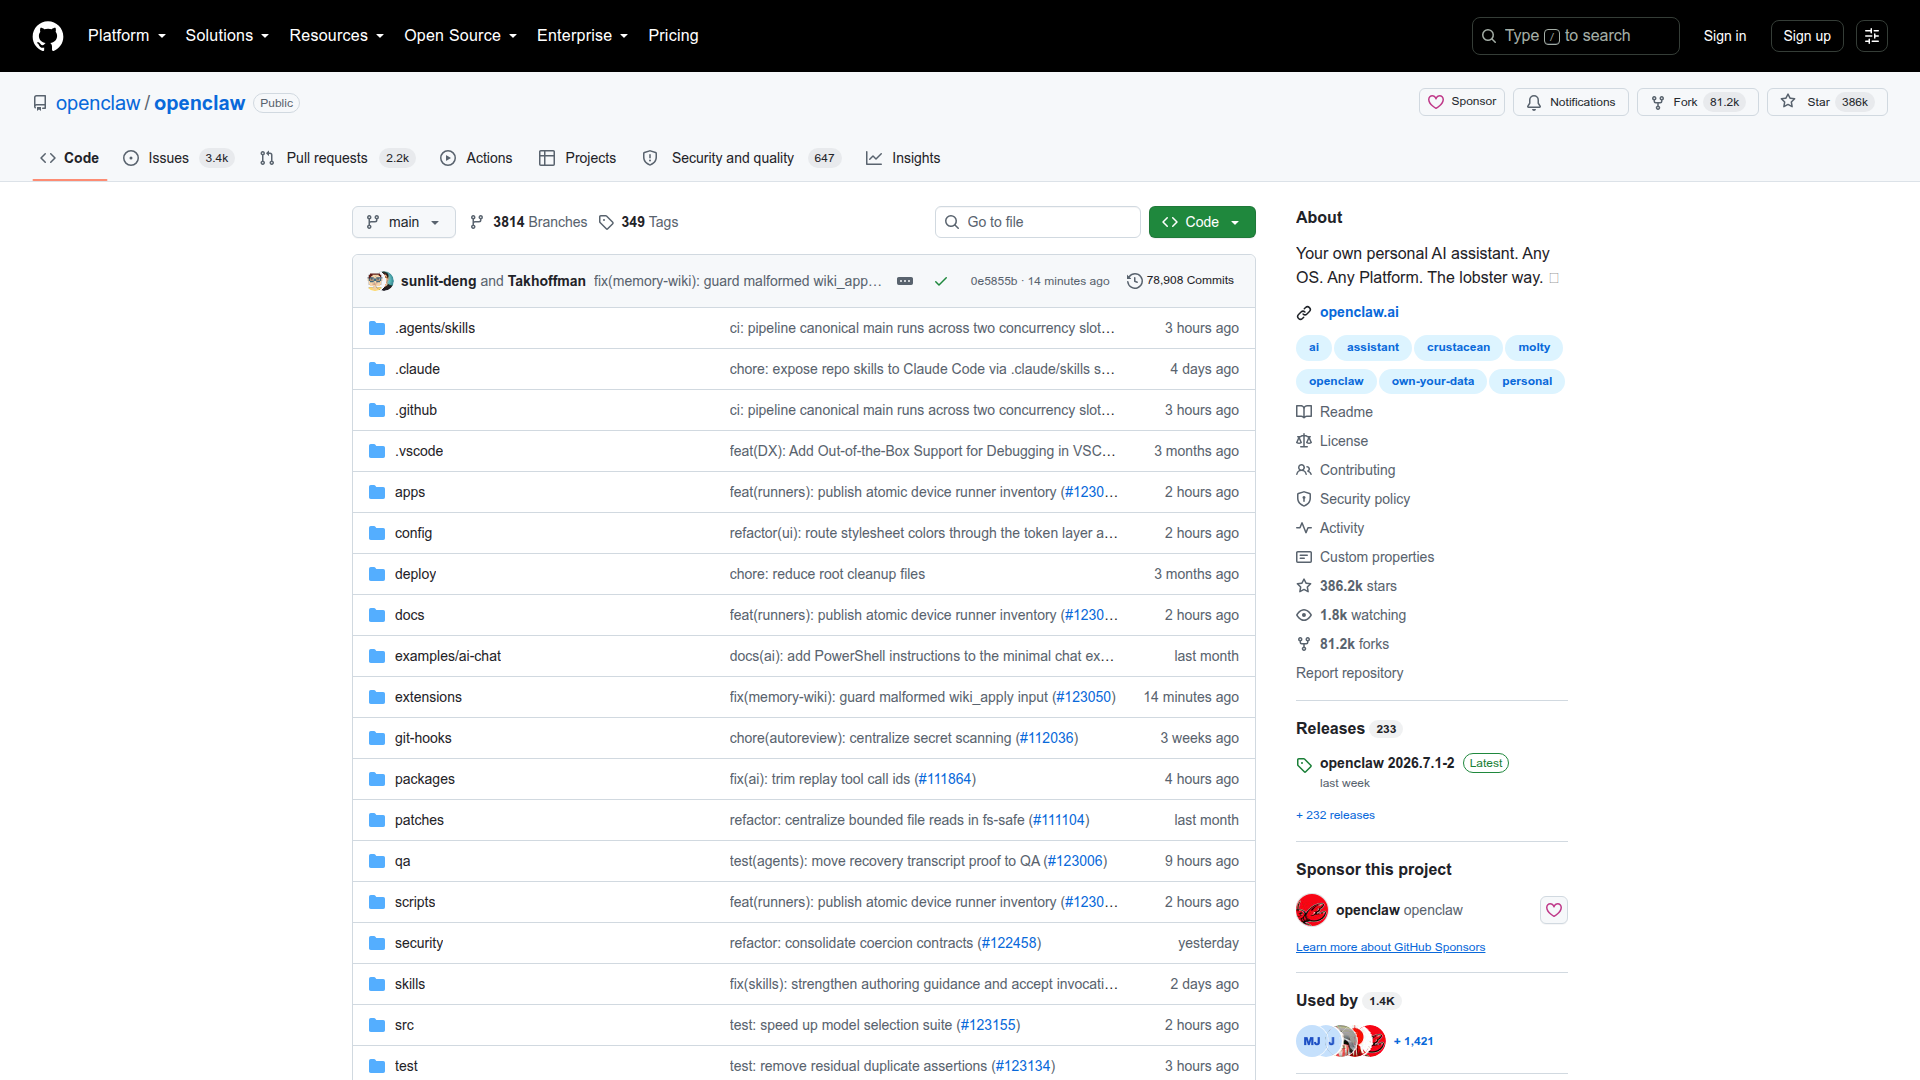Focus the Go to file field
The image size is (1920, 1080).
tap(1038, 222)
